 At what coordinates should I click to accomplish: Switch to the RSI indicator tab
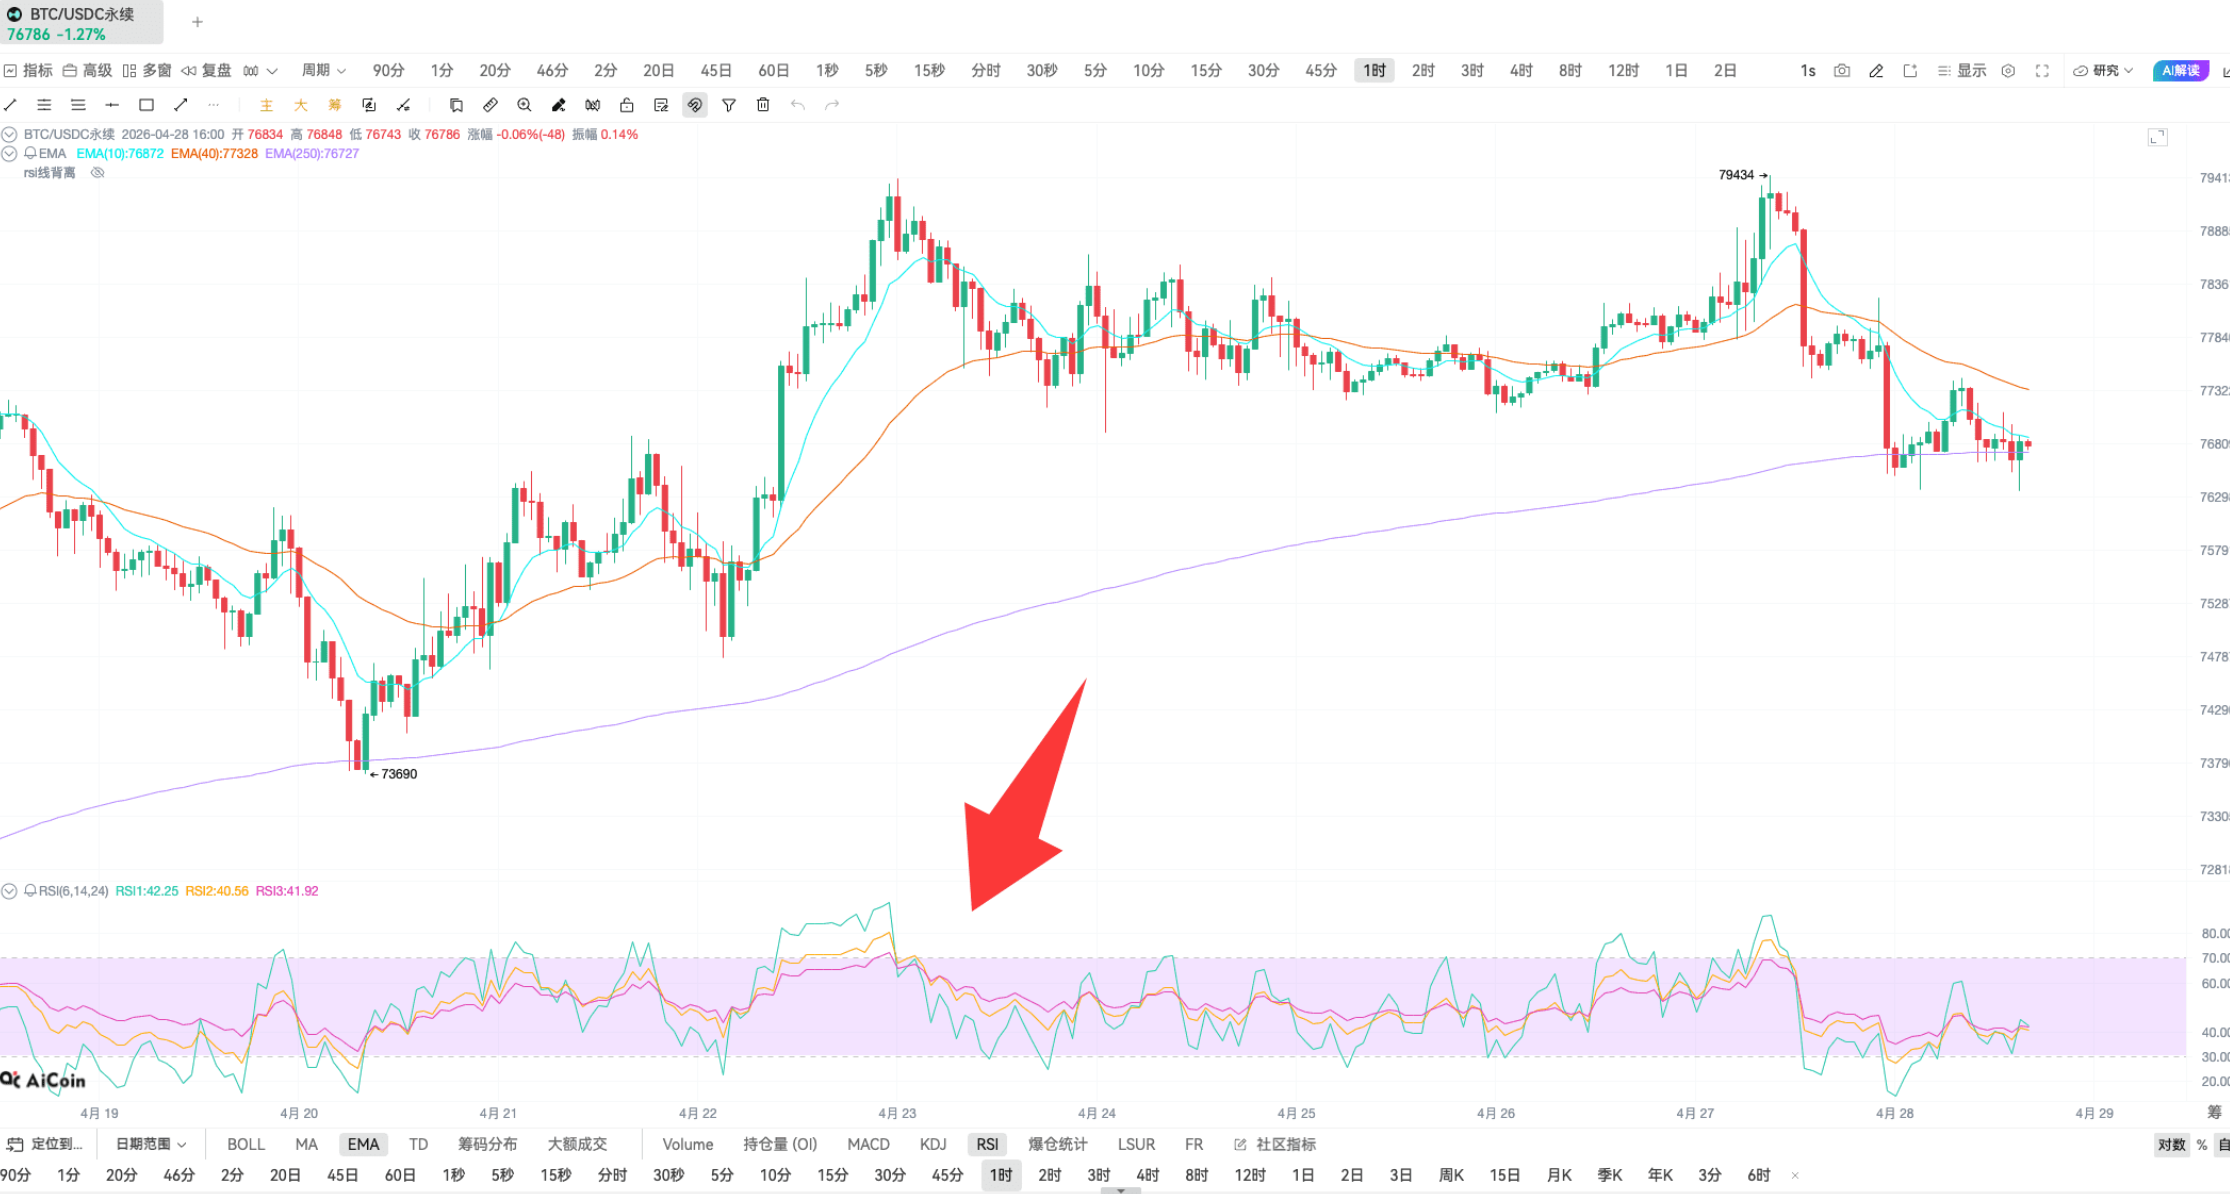tap(987, 1144)
